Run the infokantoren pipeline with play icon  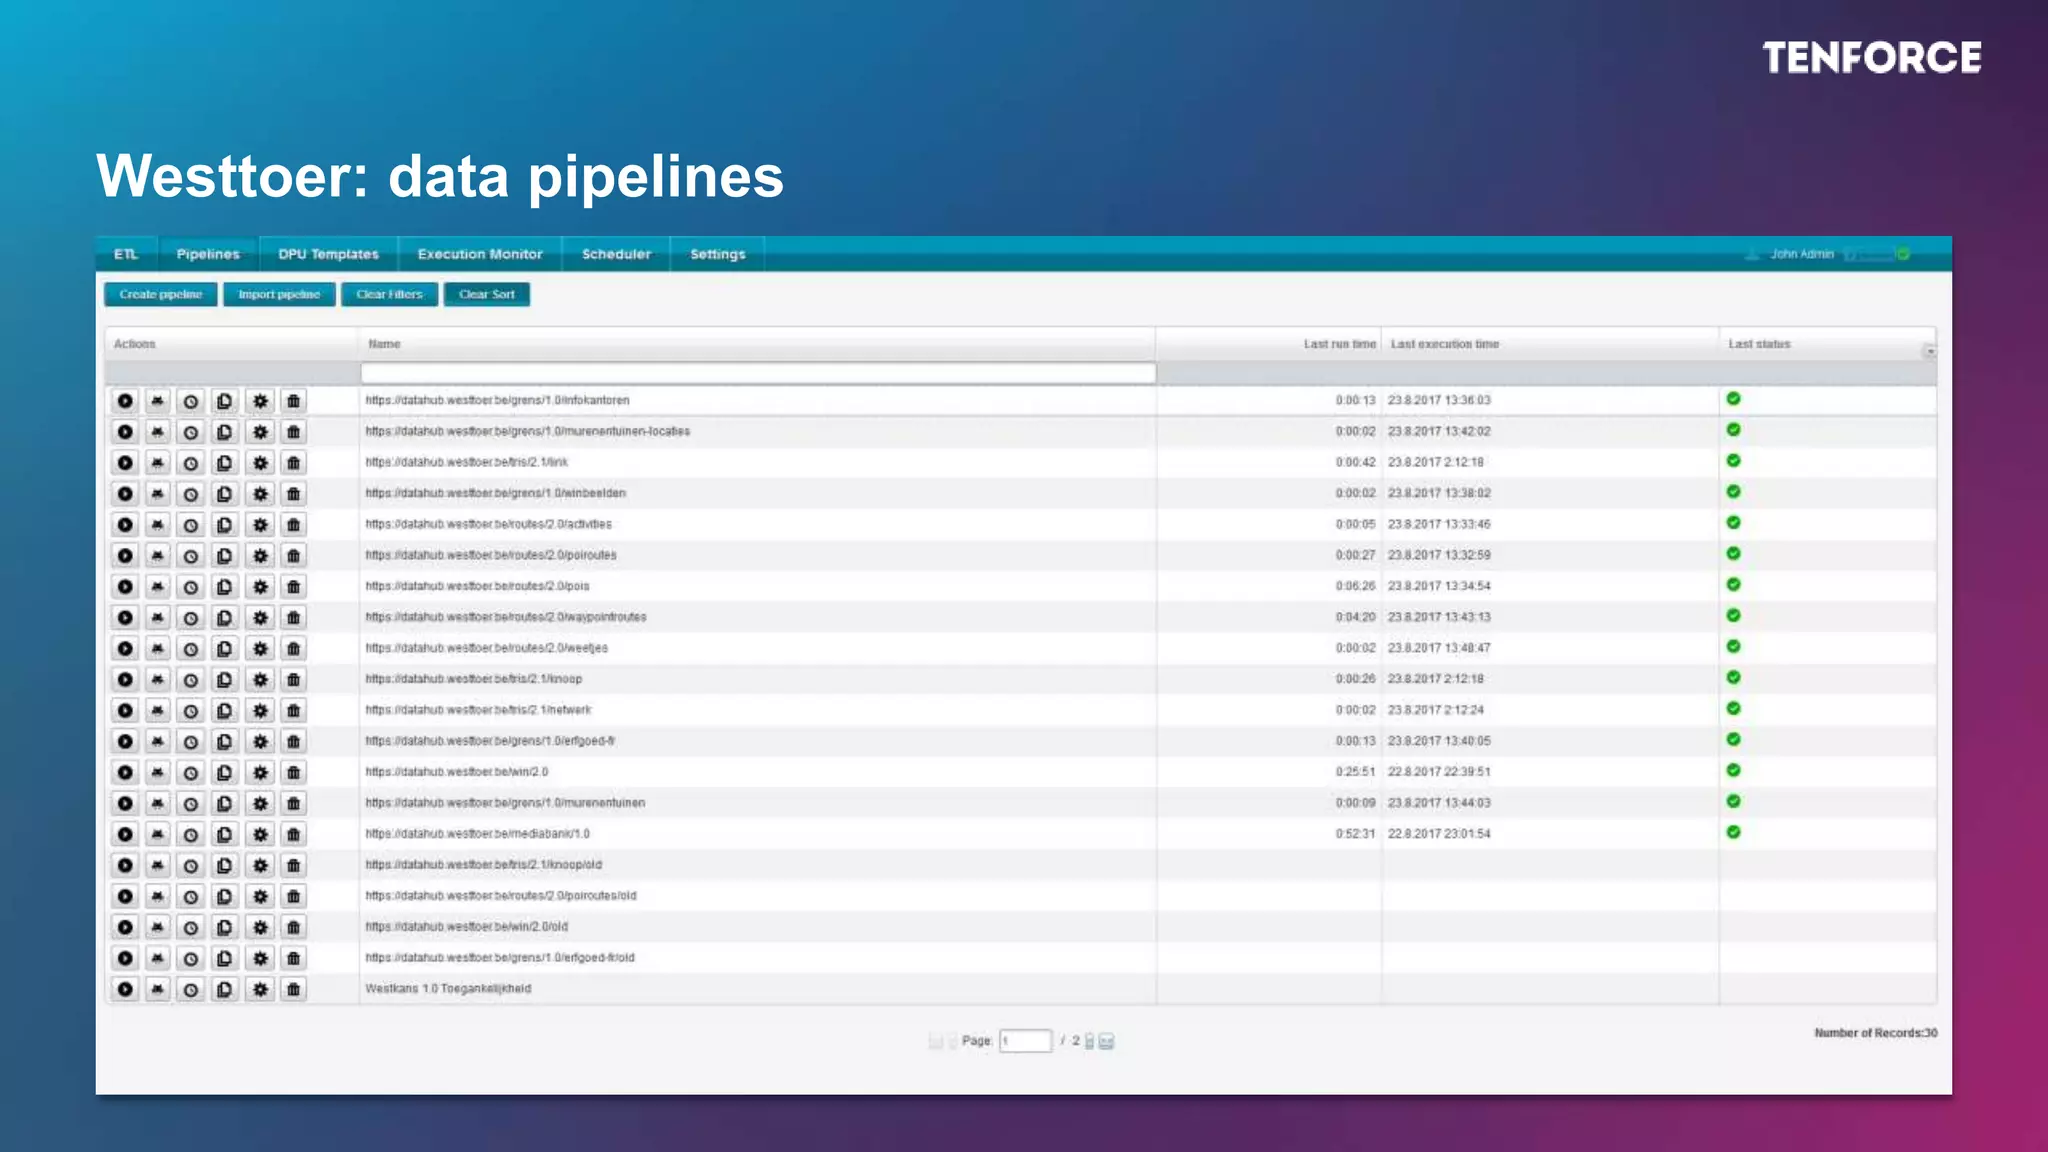(125, 401)
